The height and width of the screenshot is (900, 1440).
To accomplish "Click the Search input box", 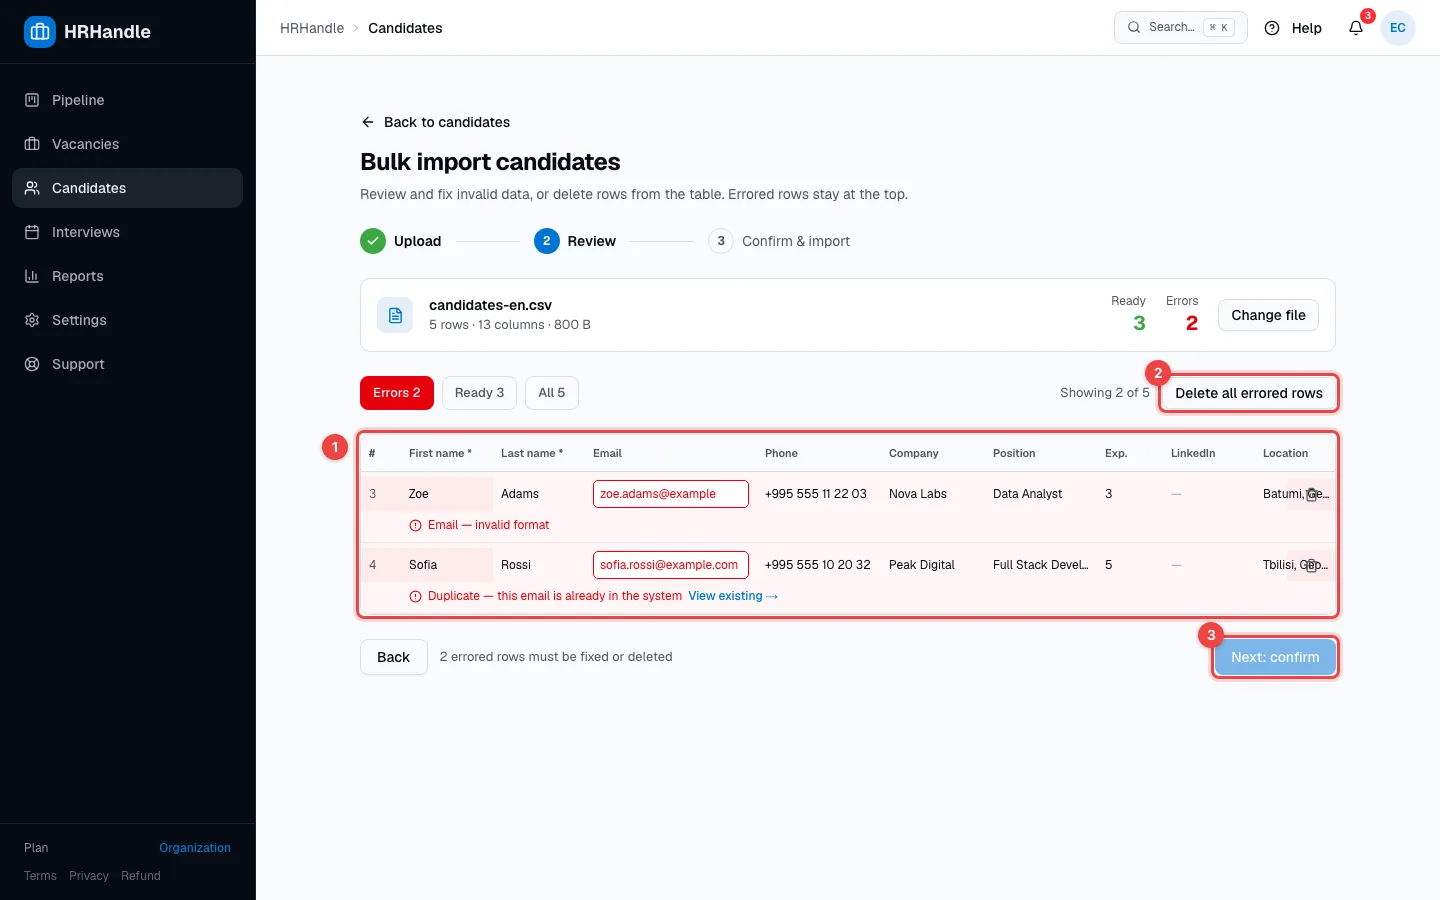I will tap(1181, 28).
